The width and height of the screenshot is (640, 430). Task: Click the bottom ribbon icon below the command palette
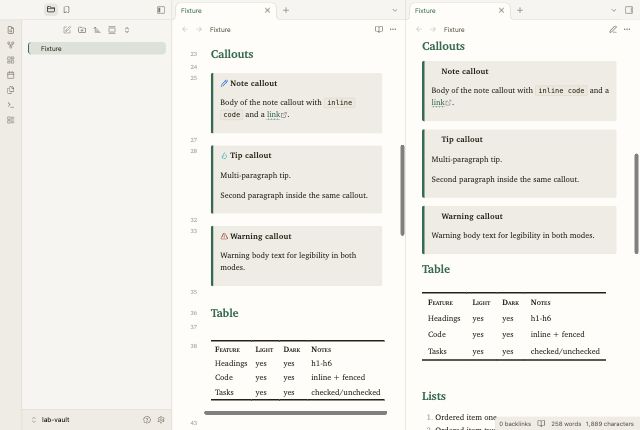pyautogui.click(x=11, y=120)
